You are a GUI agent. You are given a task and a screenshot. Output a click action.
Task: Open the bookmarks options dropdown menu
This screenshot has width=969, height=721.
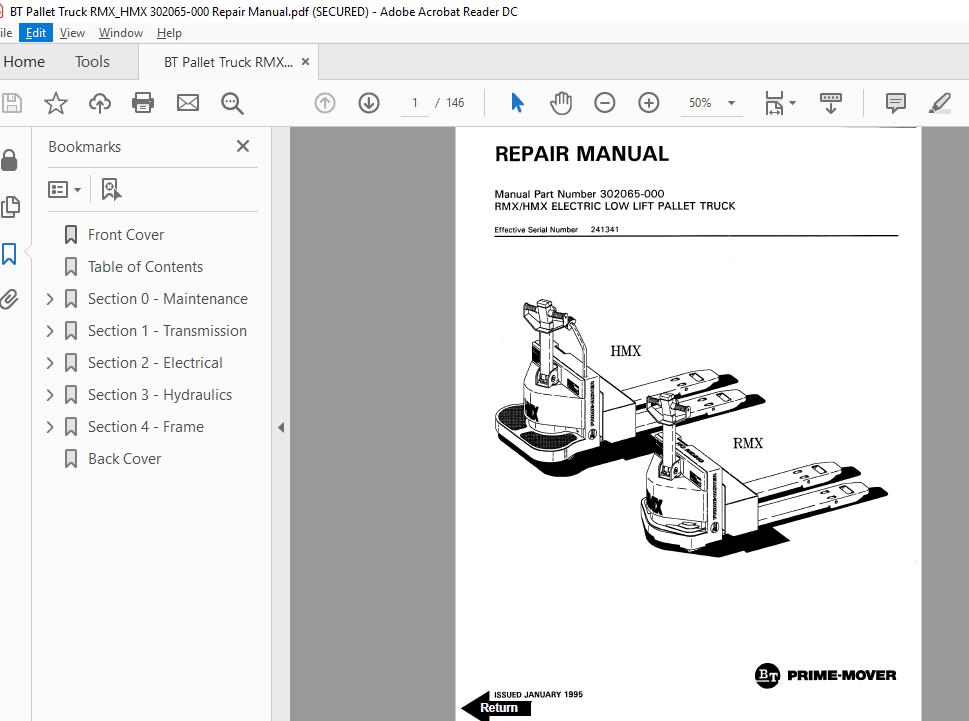tap(65, 189)
